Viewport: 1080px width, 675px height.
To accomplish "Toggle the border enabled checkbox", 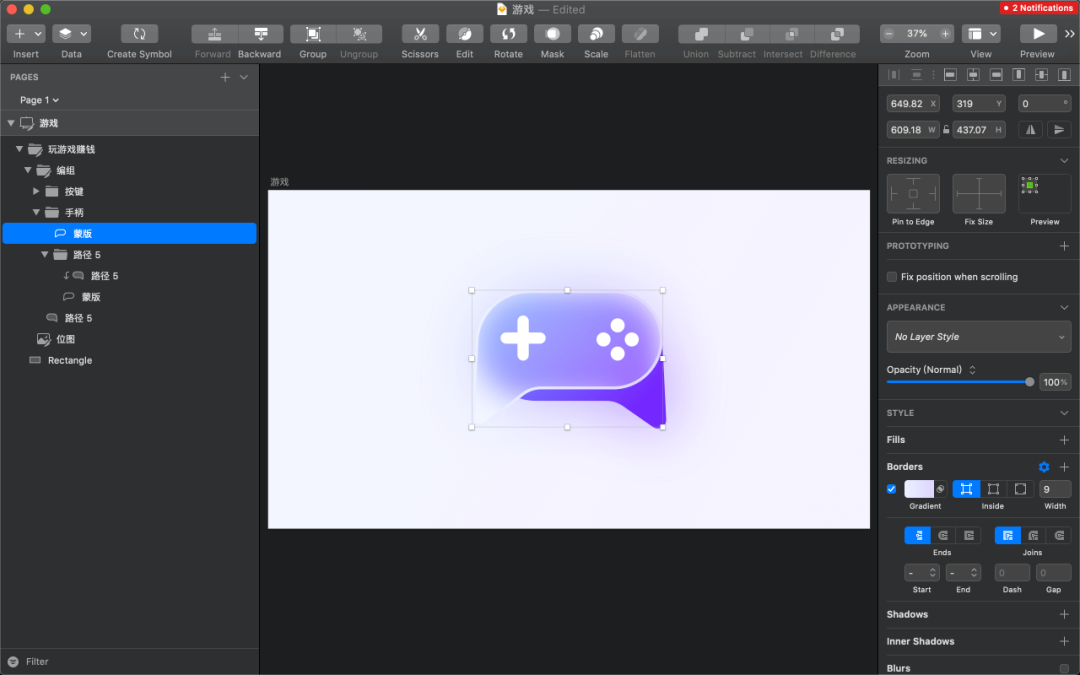I will 891,489.
